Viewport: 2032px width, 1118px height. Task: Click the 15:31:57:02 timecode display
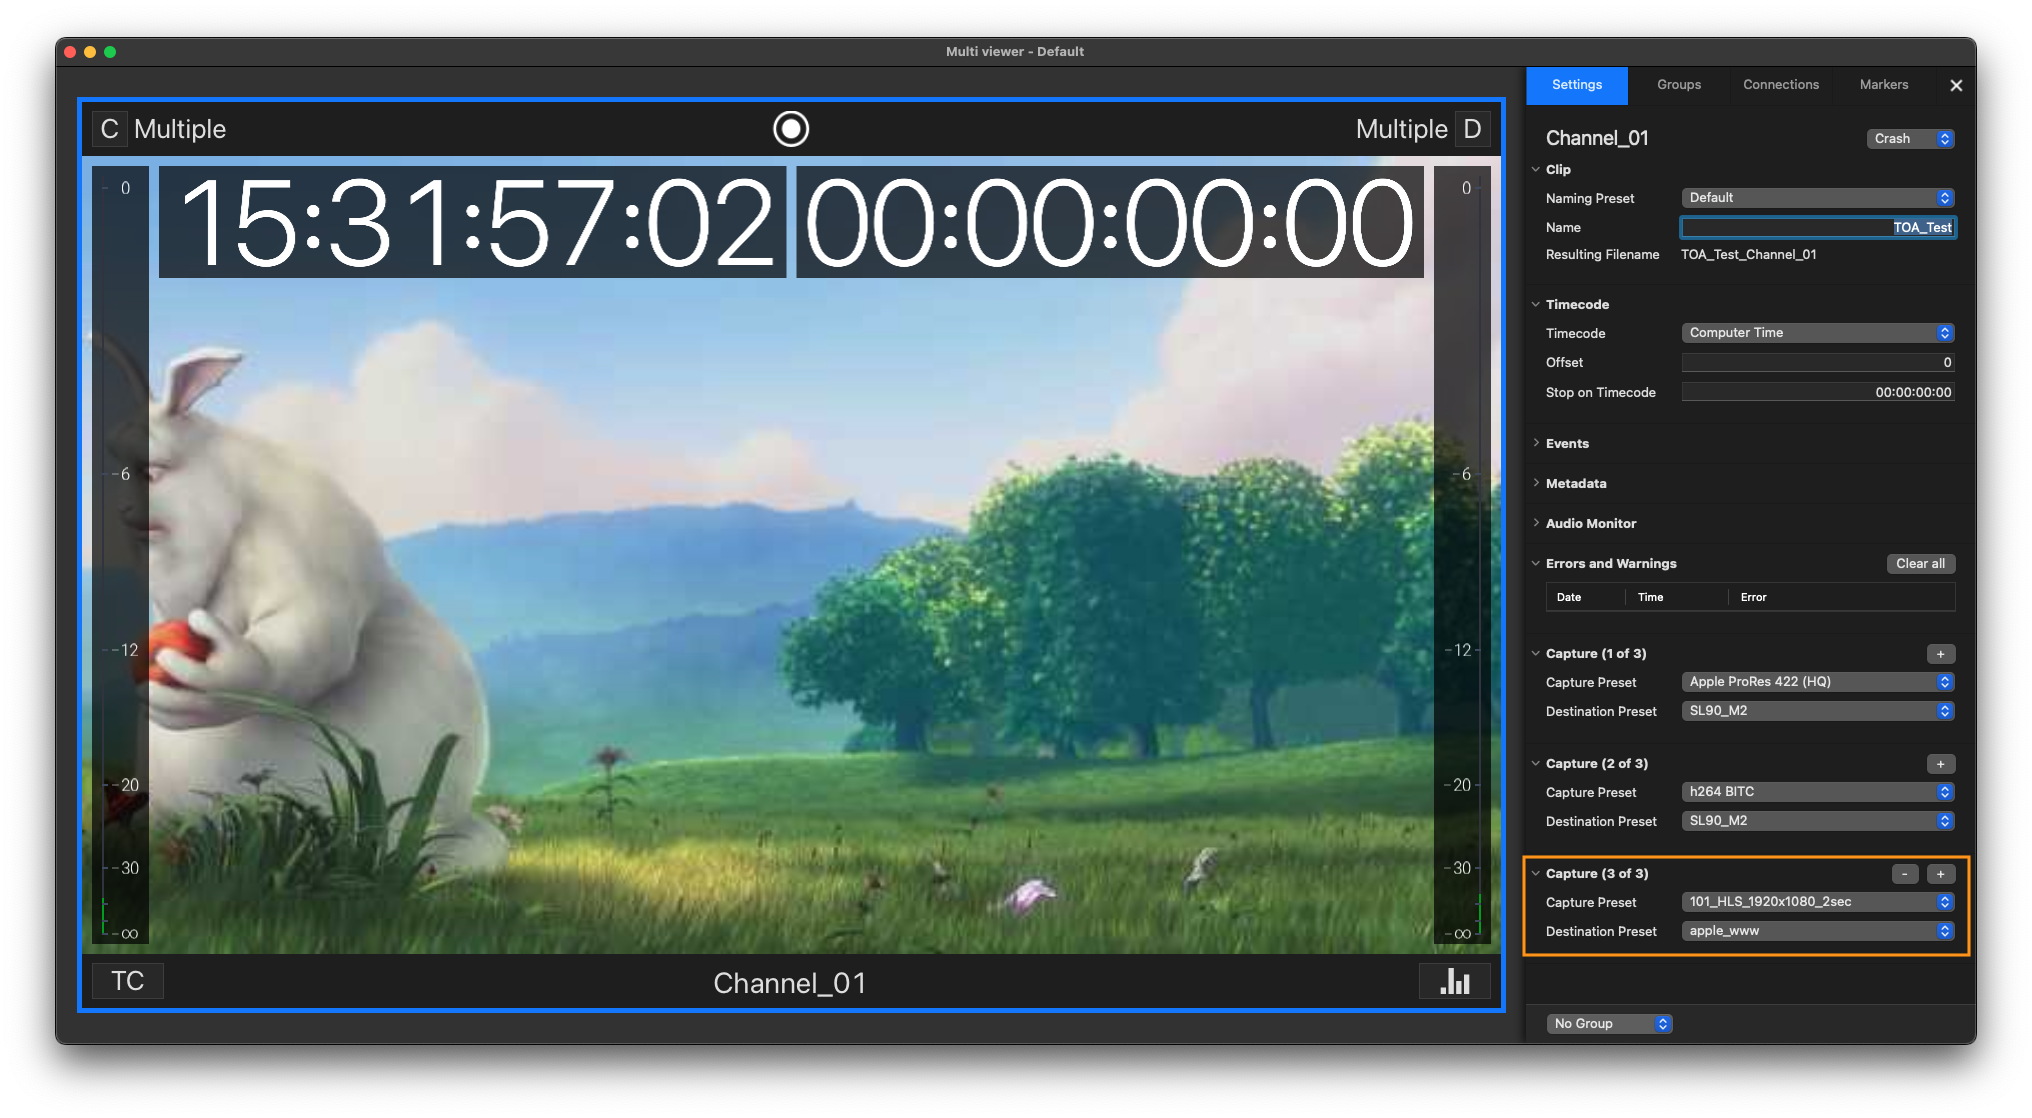pos(474,222)
